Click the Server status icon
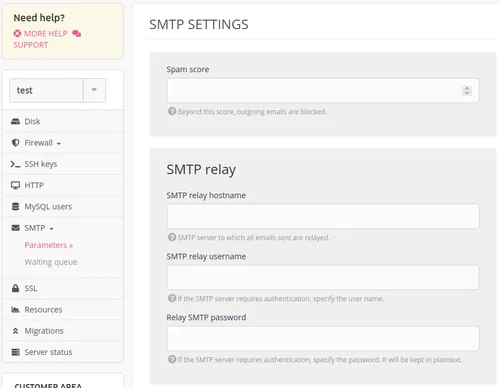The image size is (500, 388). [x=15, y=352]
